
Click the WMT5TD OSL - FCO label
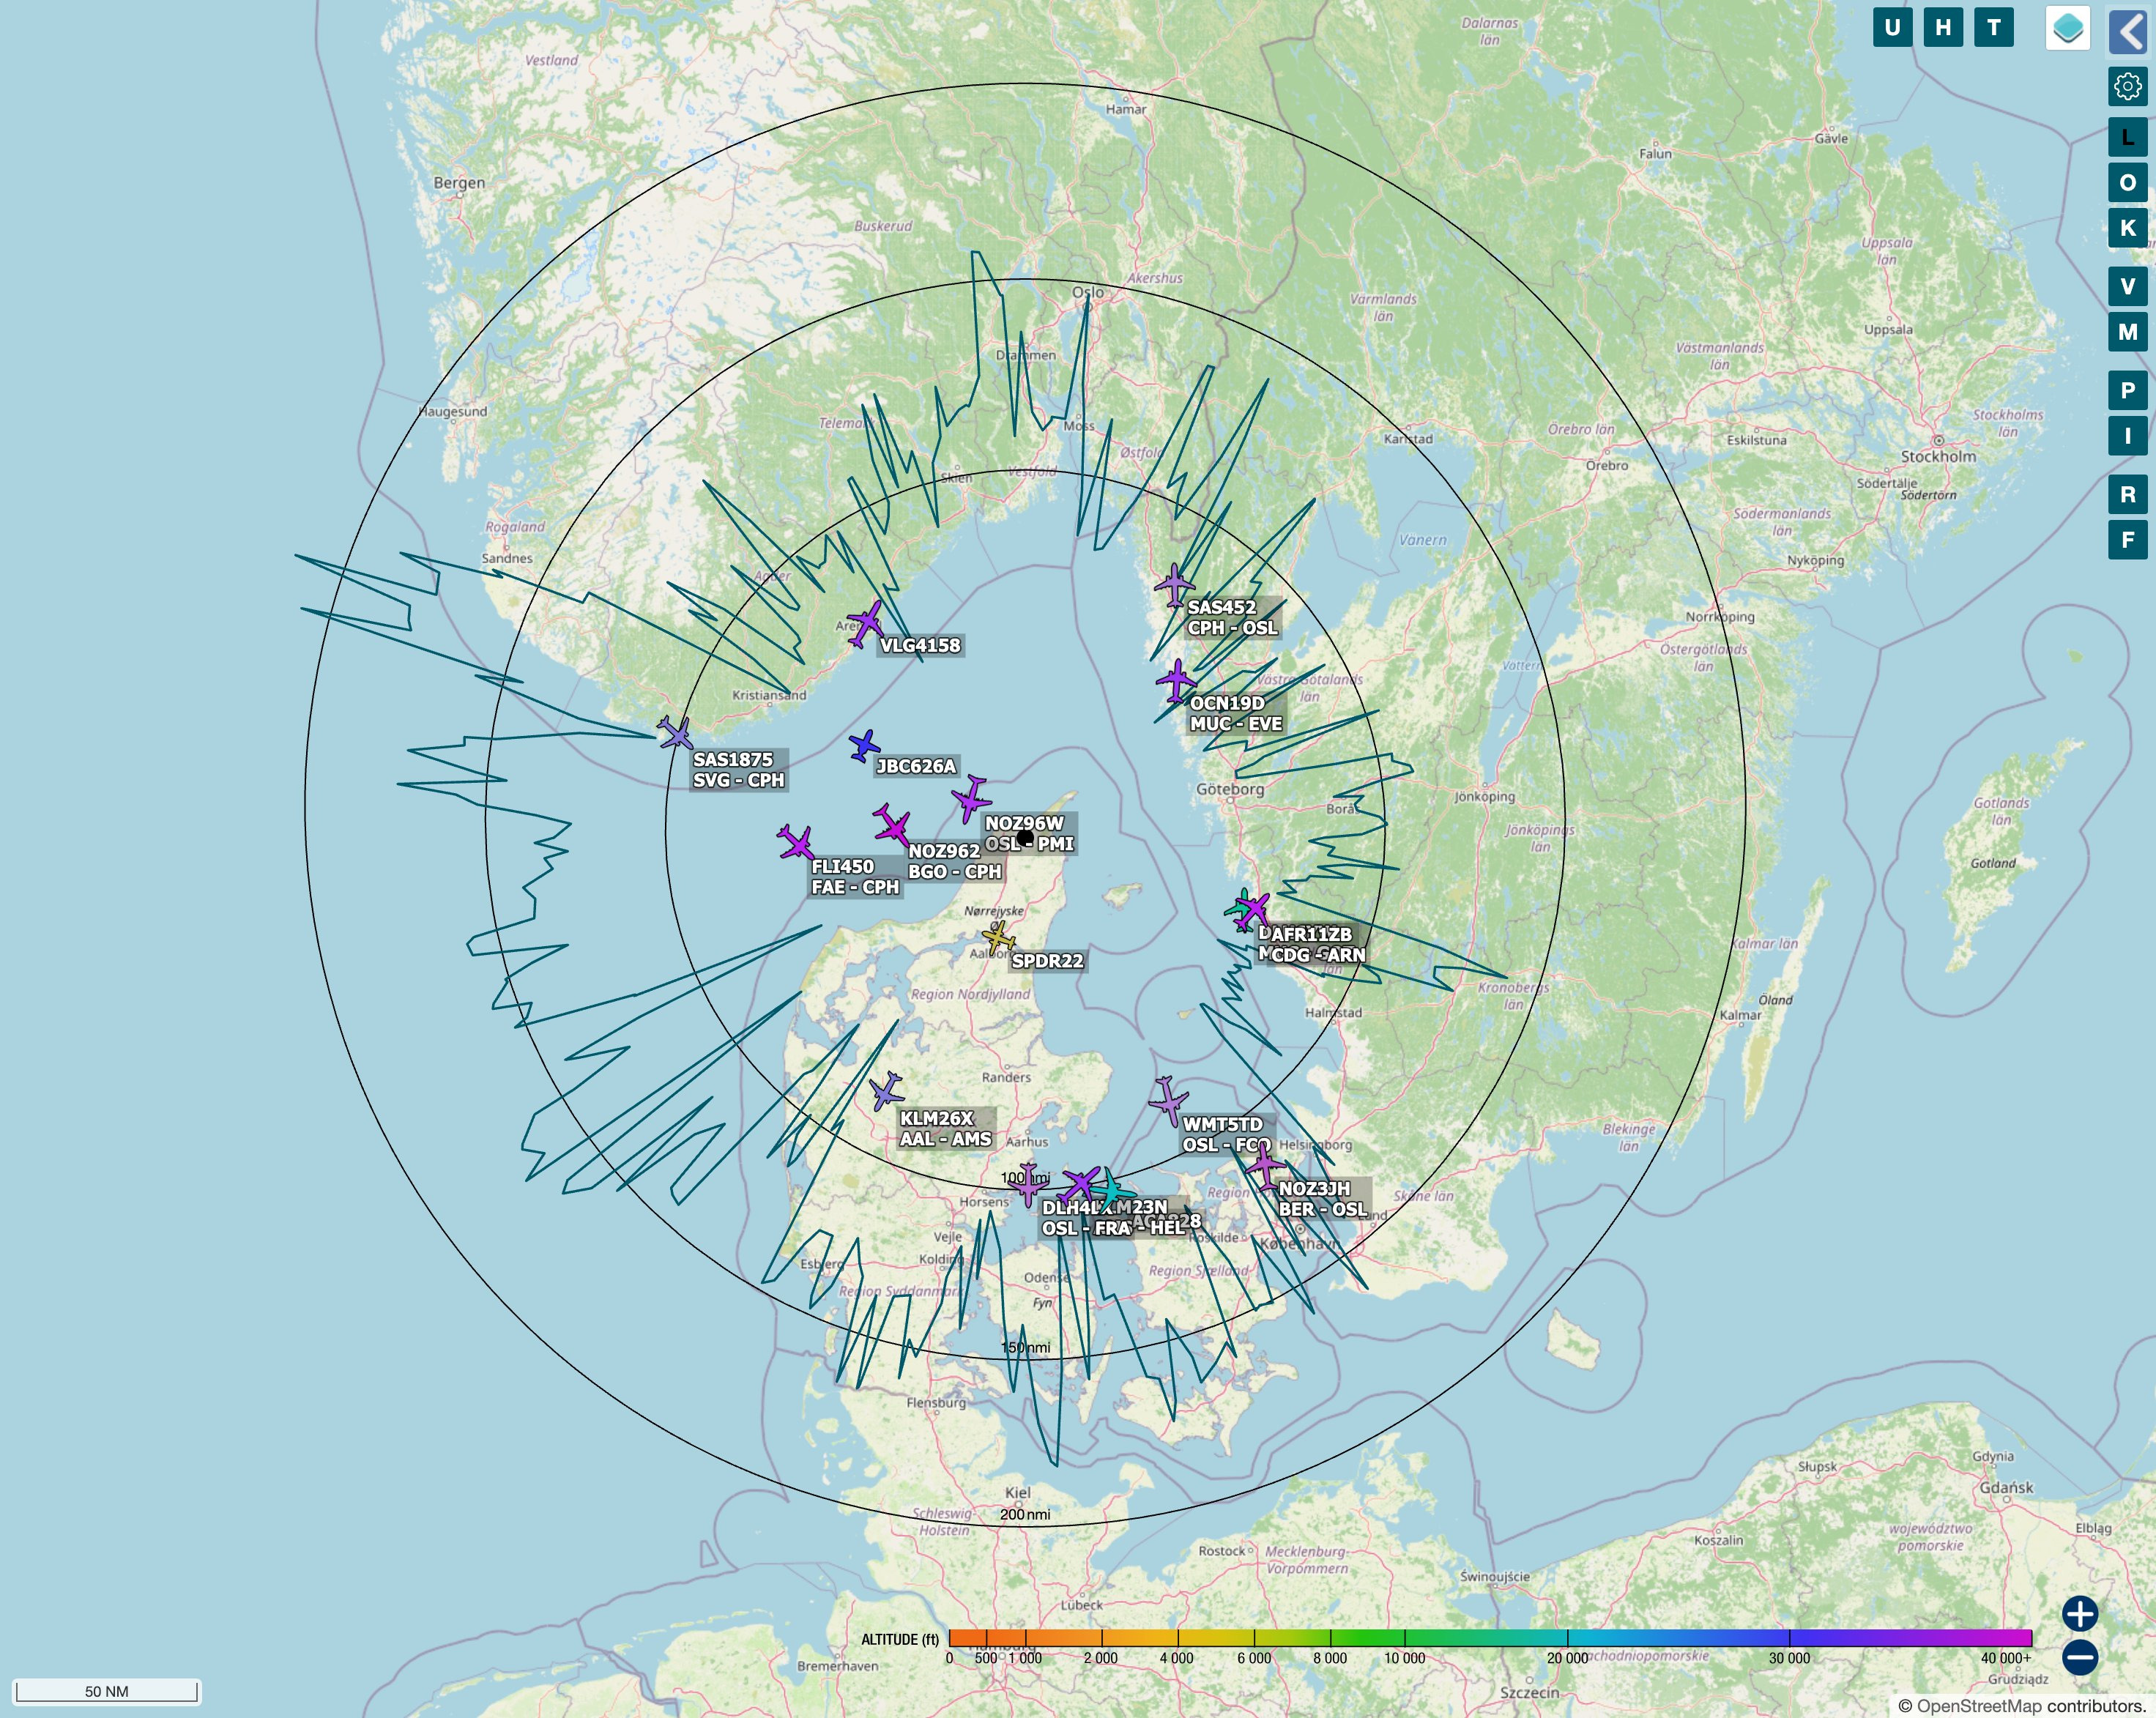pyautogui.click(x=1227, y=1135)
